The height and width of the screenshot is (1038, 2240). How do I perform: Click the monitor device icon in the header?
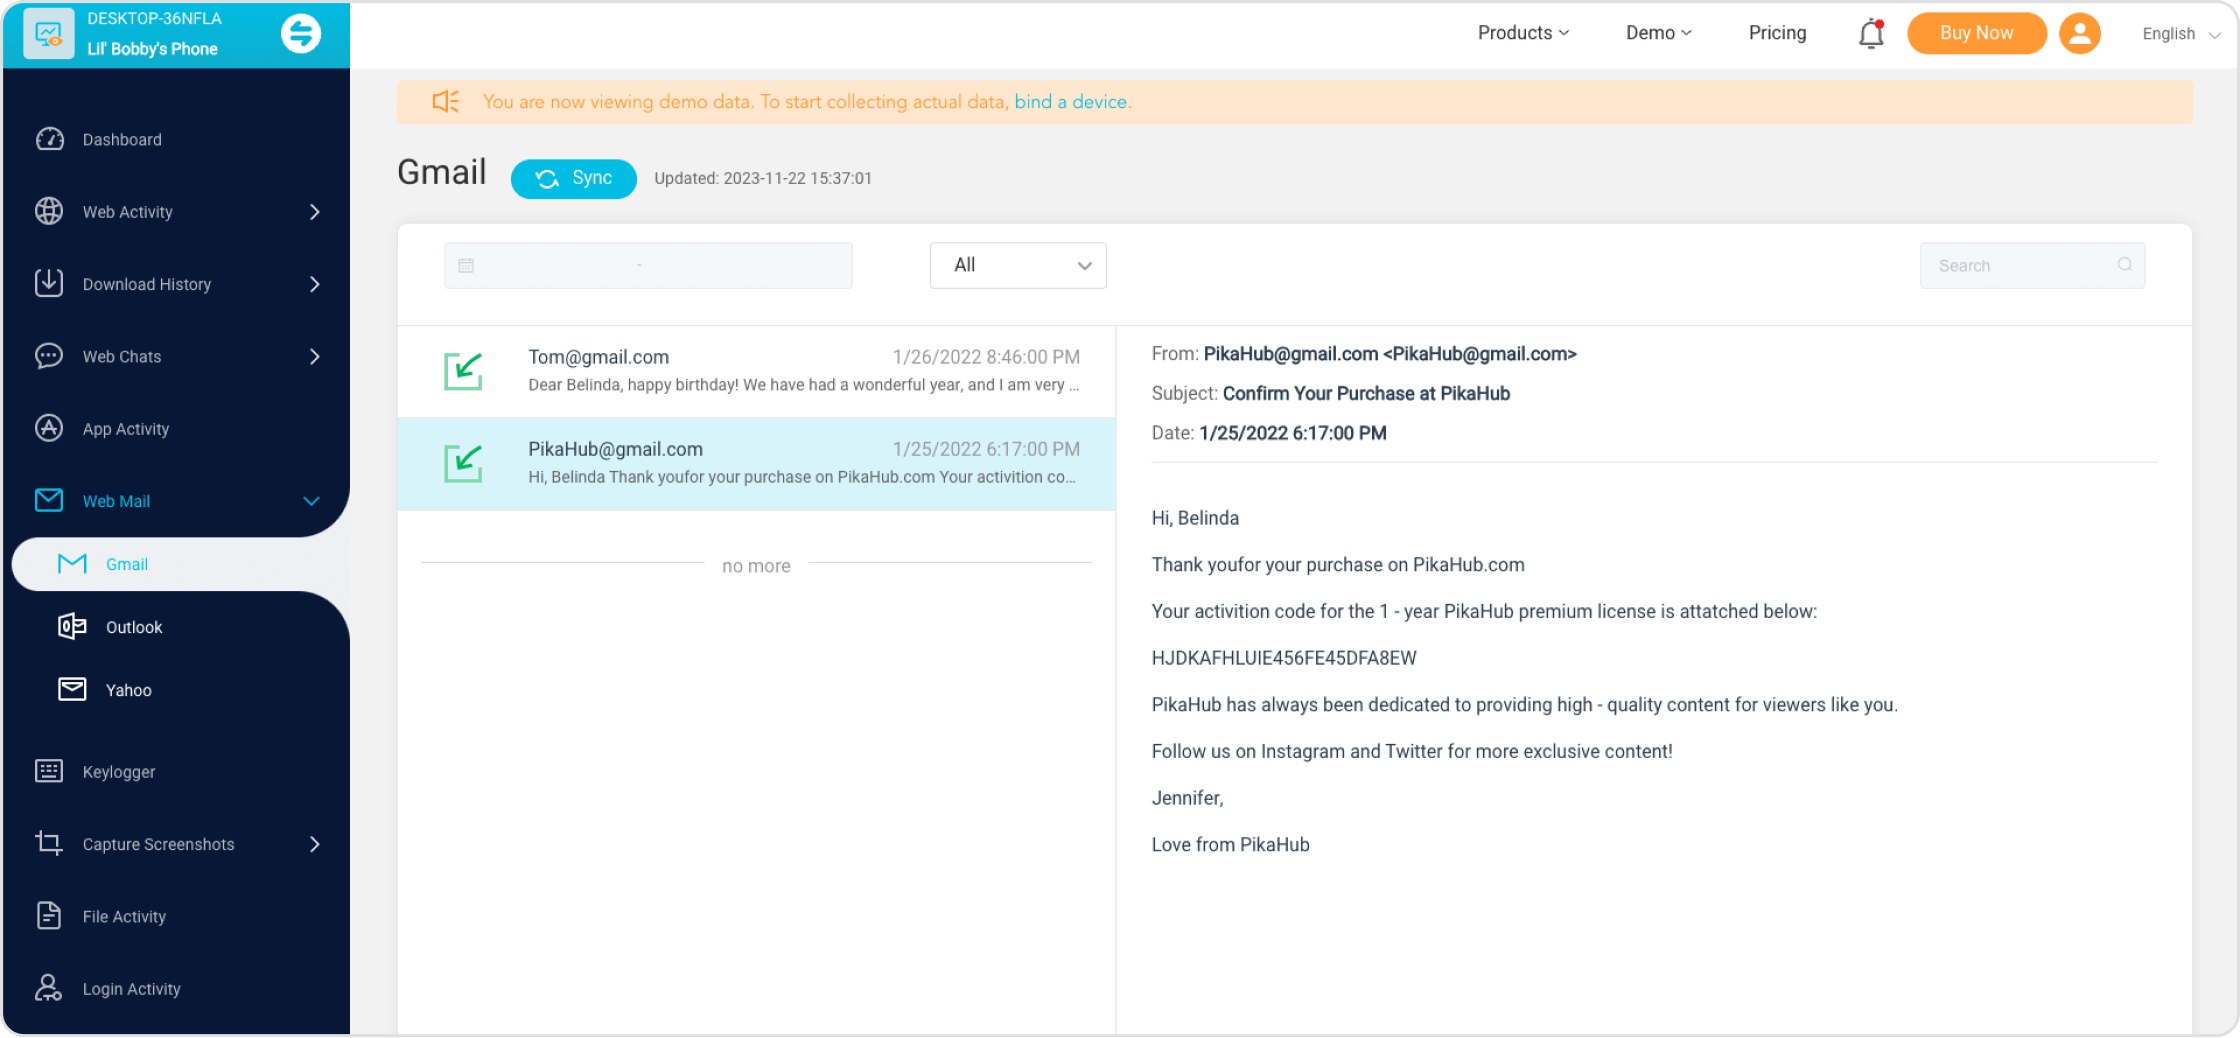(x=48, y=34)
